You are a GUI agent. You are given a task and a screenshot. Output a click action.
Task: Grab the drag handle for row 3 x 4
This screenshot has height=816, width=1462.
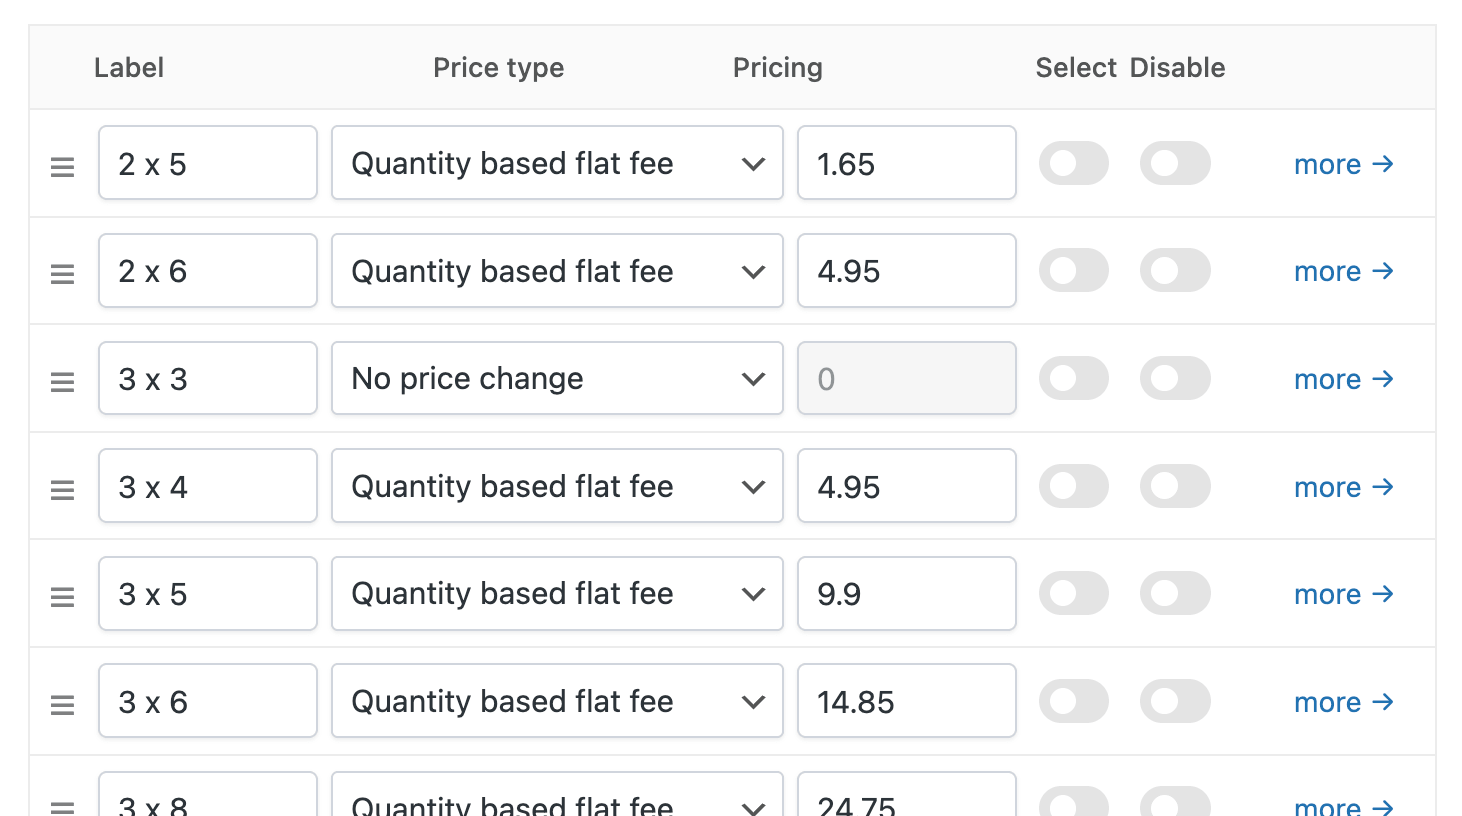(x=62, y=489)
